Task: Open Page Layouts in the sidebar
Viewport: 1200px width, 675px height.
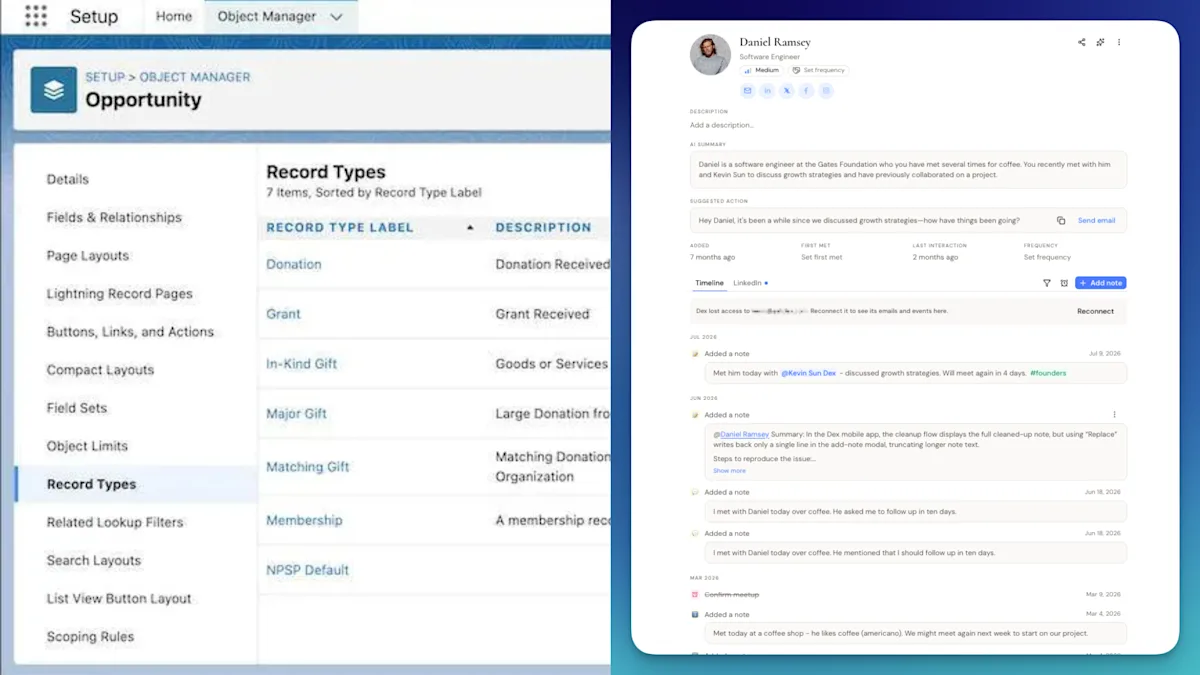Action: pyautogui.click(x=88, y=256)
